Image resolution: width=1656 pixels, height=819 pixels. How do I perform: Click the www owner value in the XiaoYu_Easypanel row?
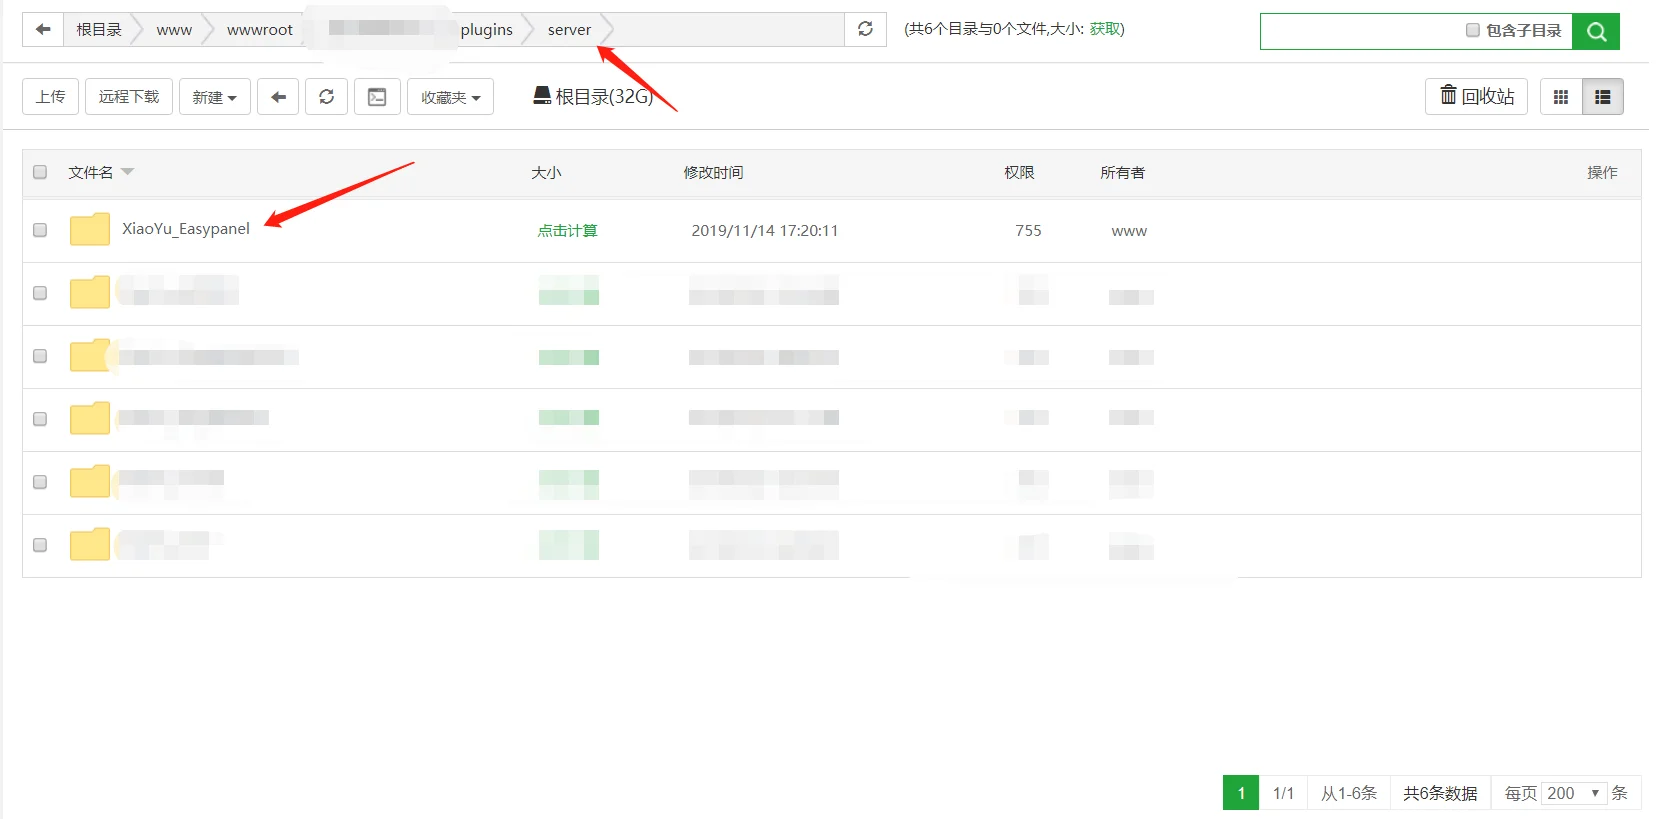[x=1129, y=231]
